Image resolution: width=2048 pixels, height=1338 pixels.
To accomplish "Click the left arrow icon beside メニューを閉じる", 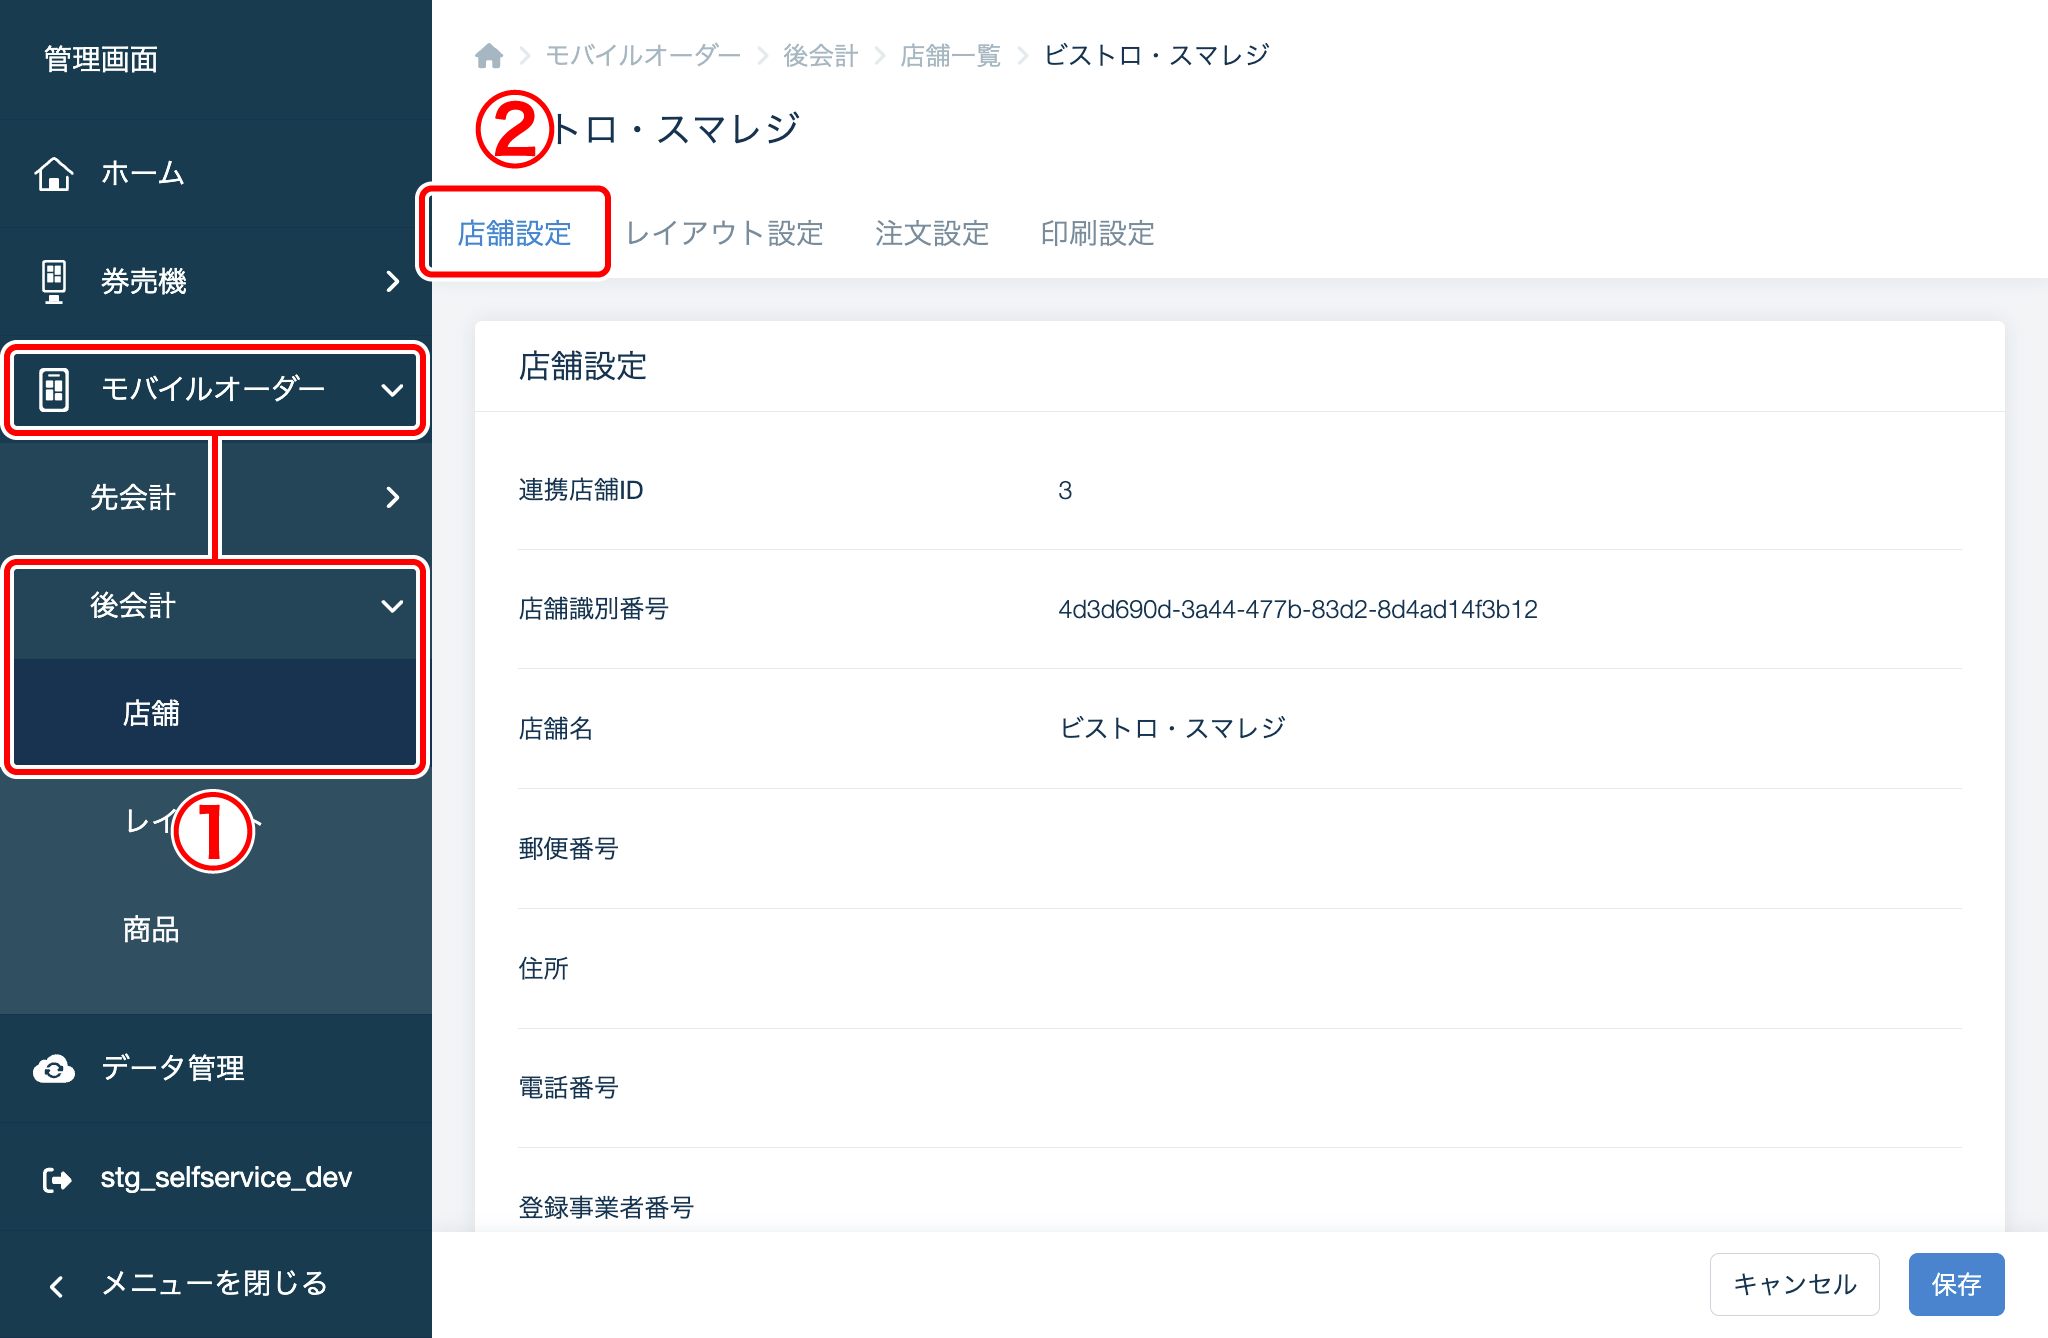I will (57, 1286).
